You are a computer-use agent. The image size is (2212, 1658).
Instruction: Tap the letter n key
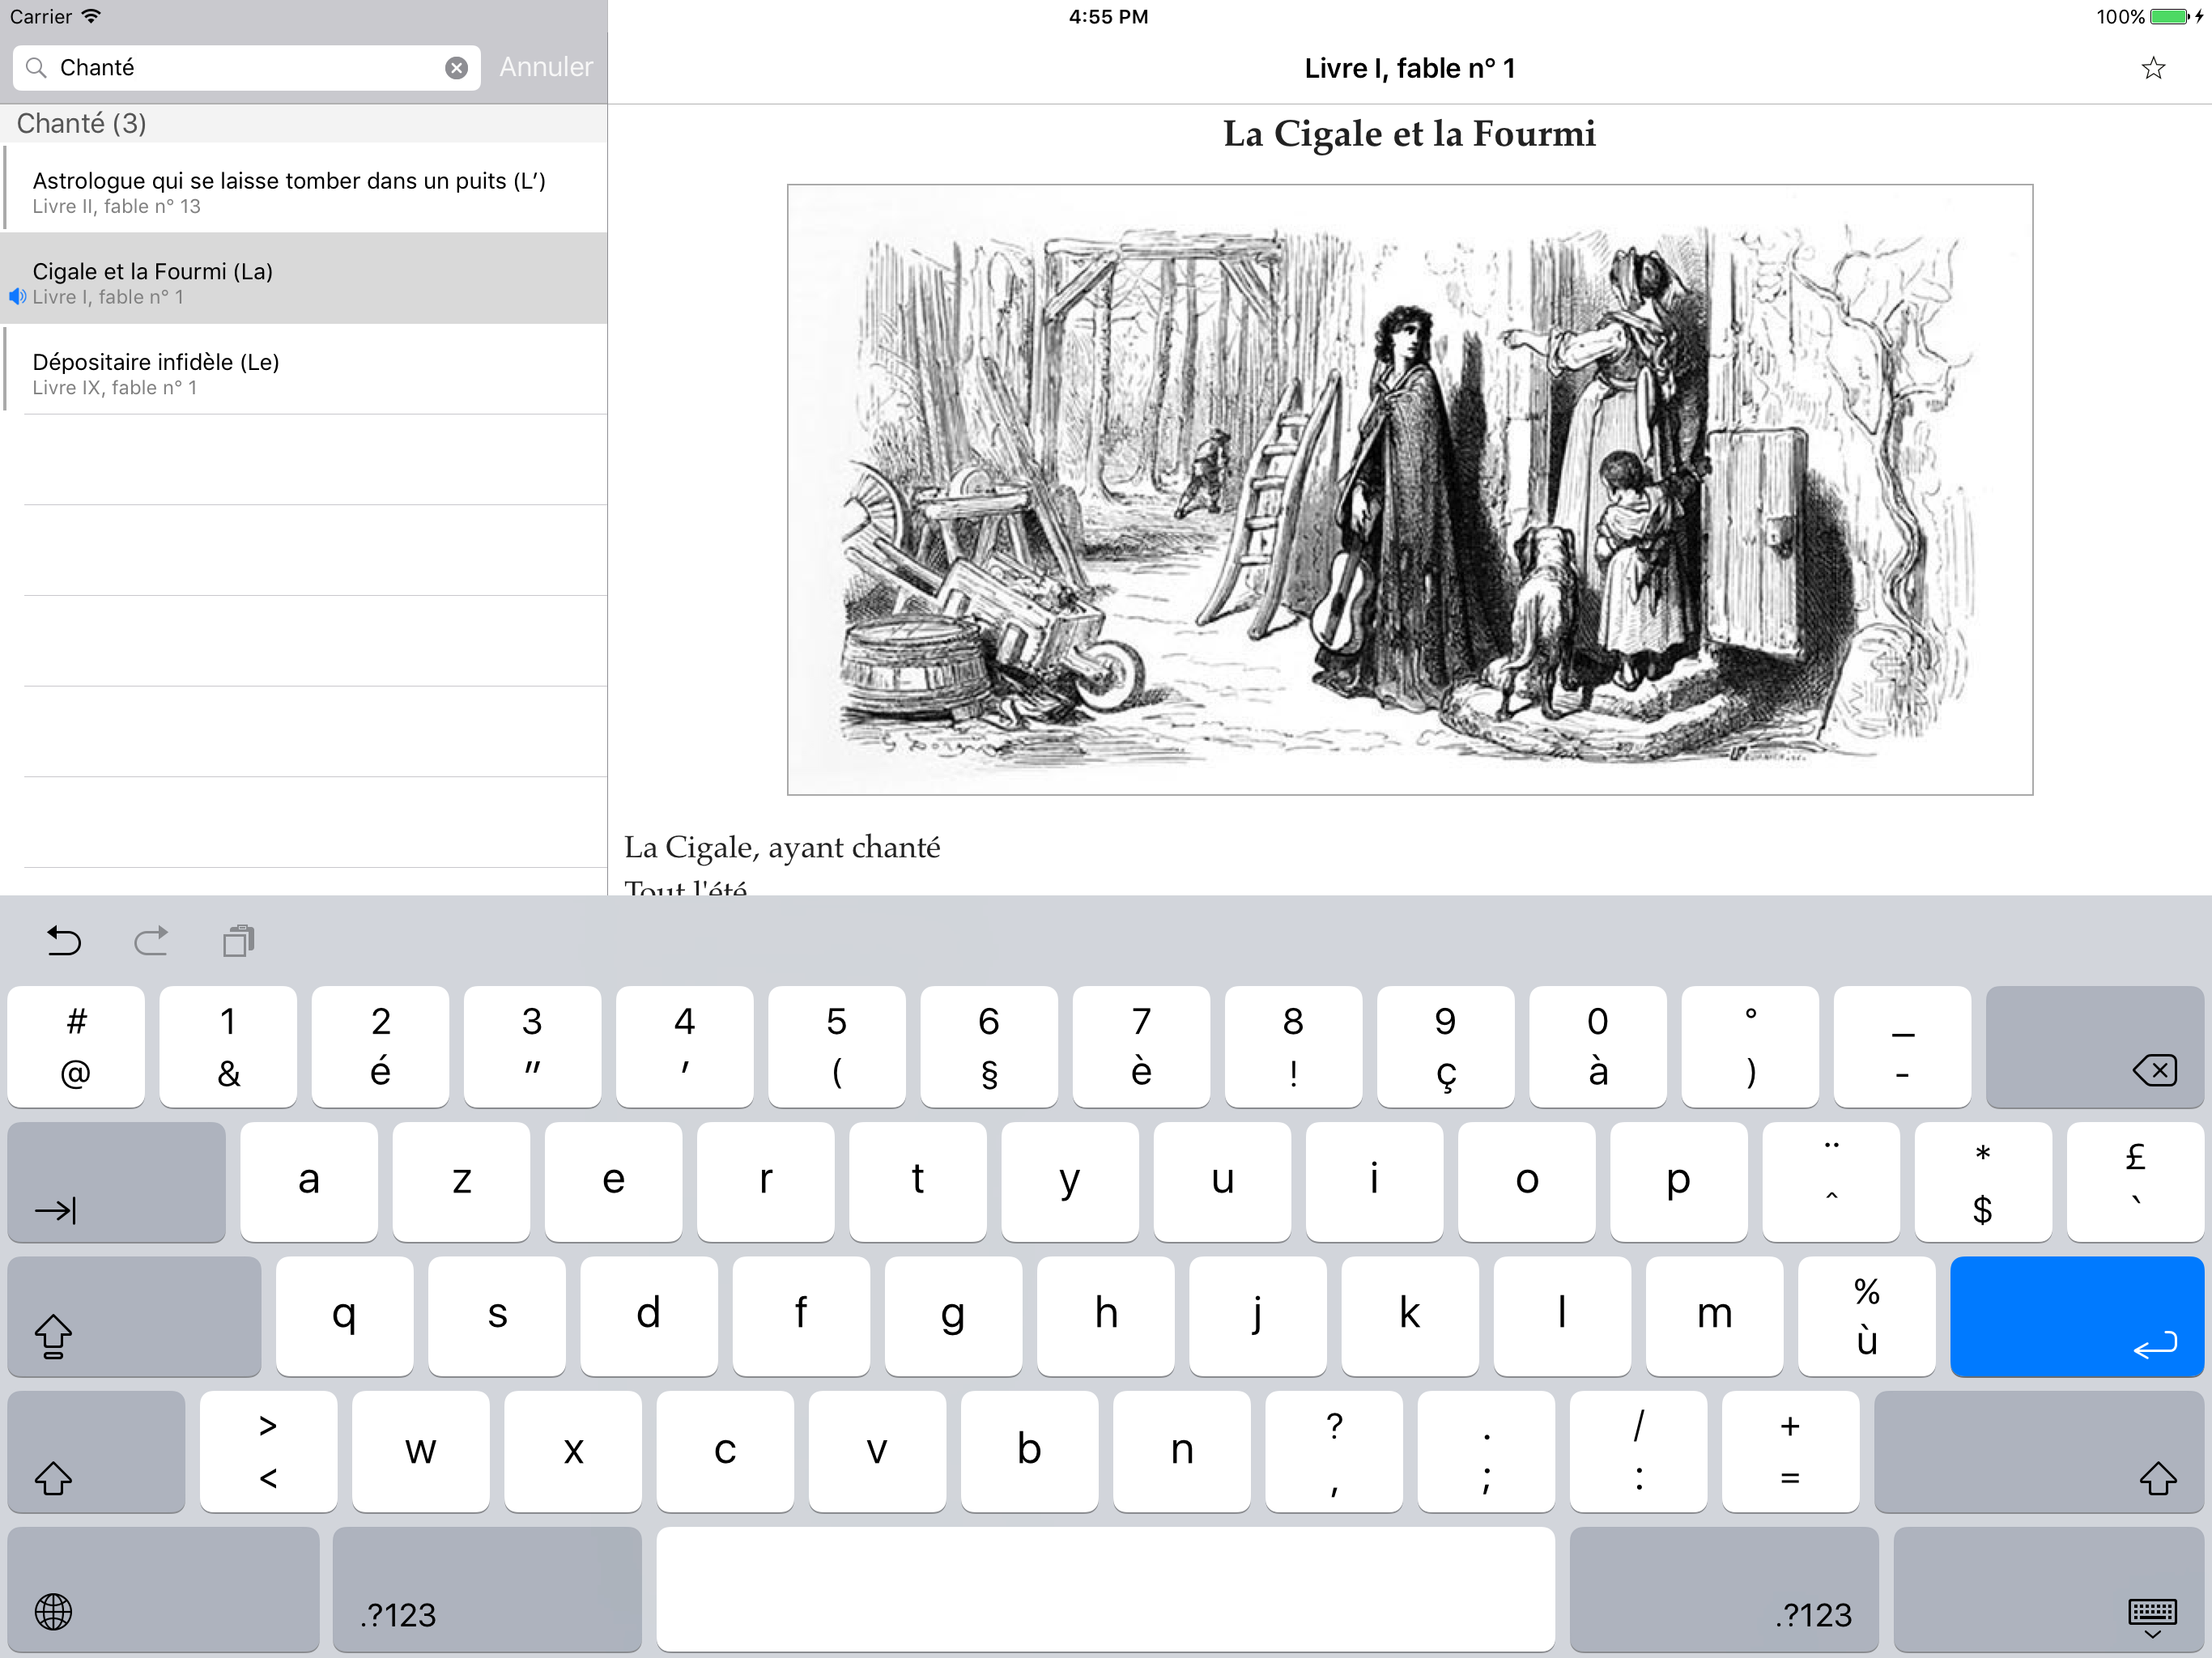pos(1182,1451)
